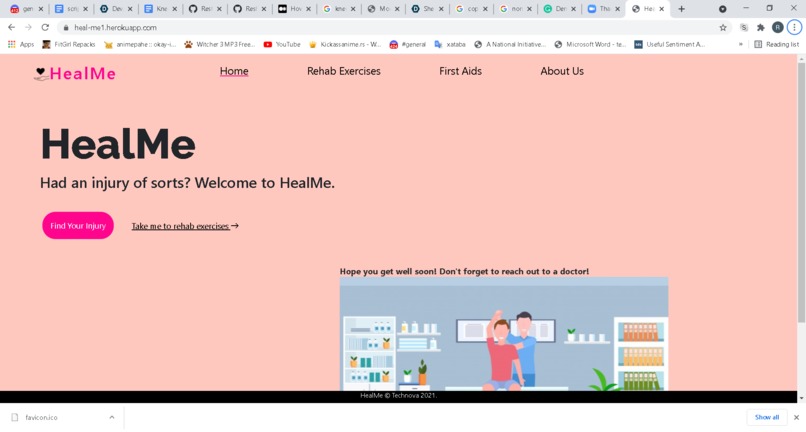The height and width of the screenshot is (432, 806).
Task: Go back to the previous page
Action: click(x=11, y=27)
